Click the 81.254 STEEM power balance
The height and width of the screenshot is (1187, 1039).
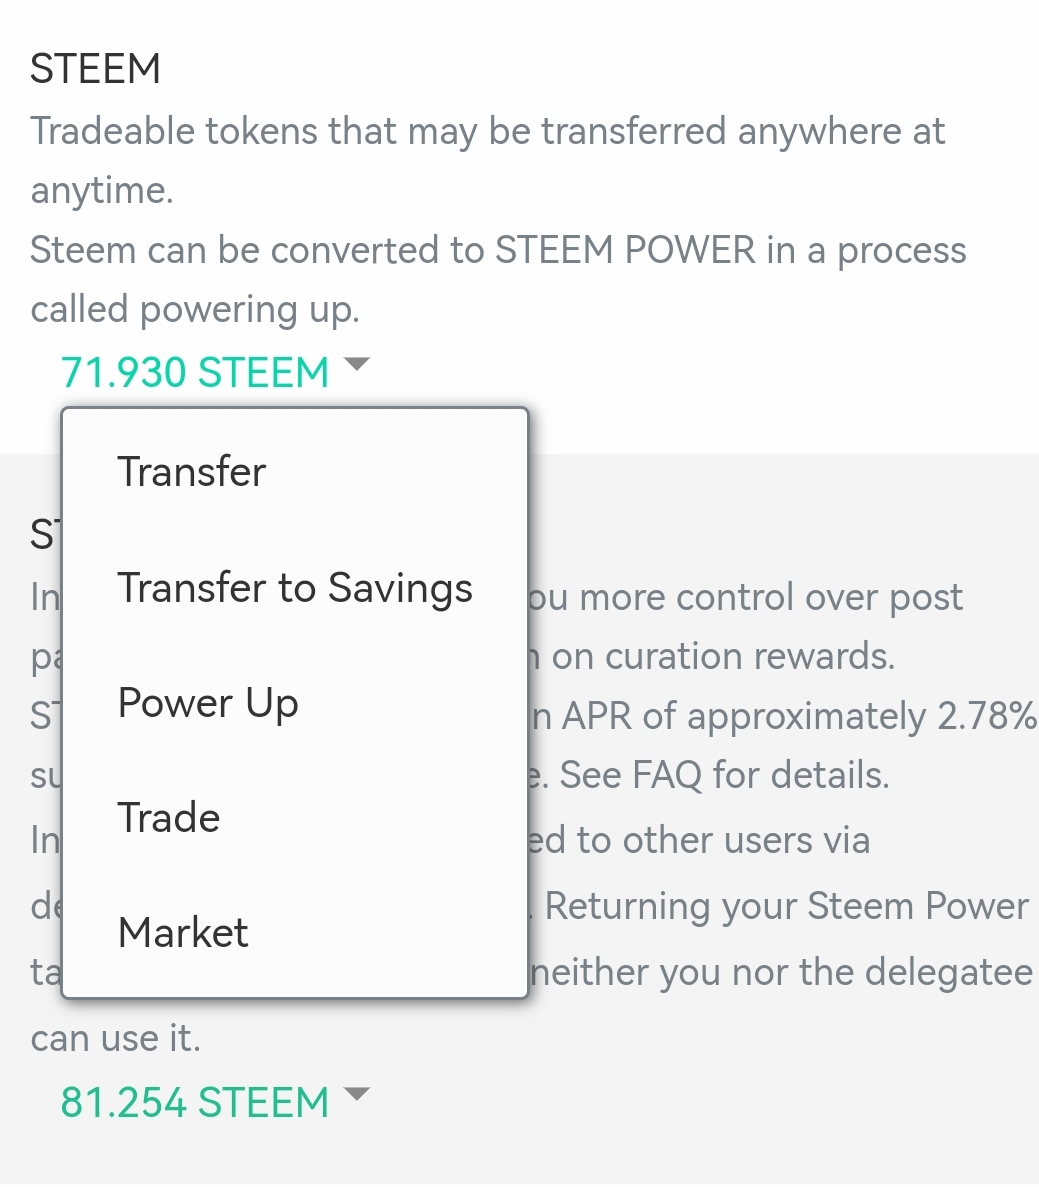pyautogui.click(x=195, y=1102)
